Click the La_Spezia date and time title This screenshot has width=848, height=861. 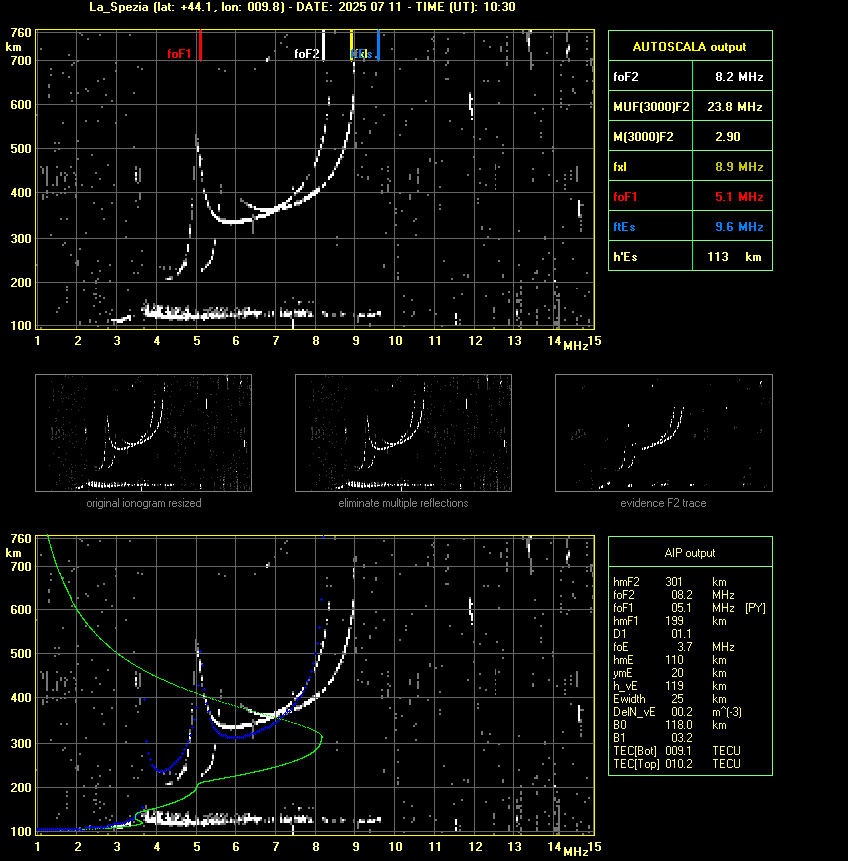(302, 7)
